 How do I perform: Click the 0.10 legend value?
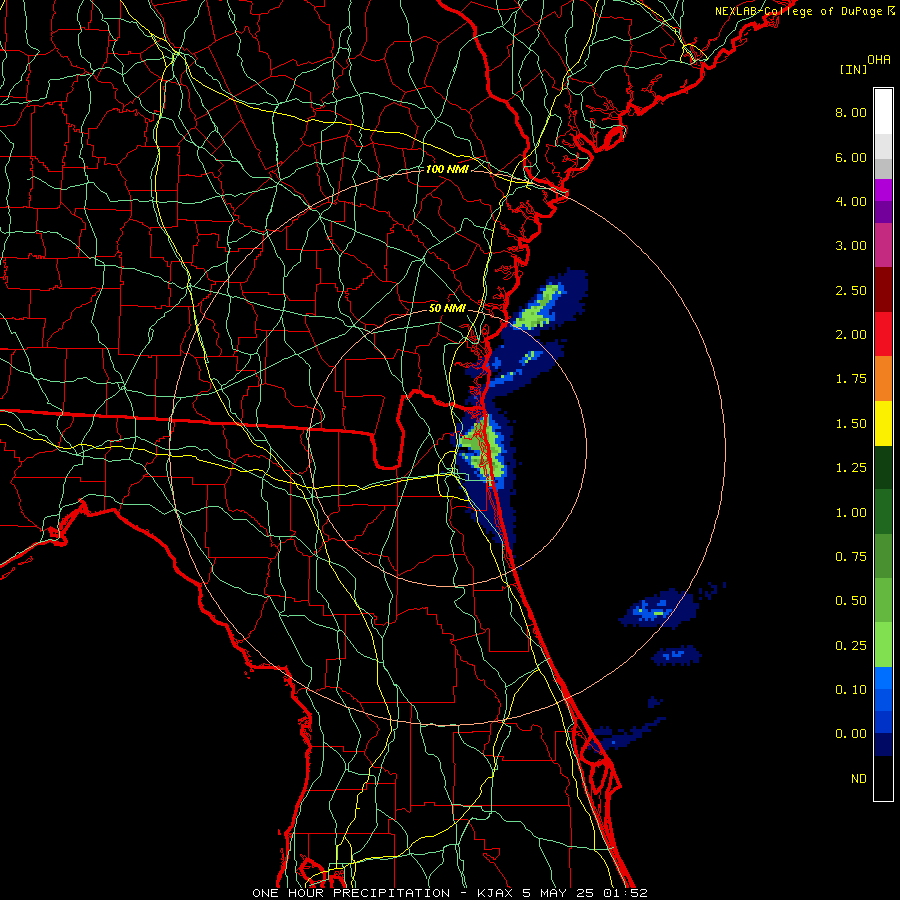851,690
